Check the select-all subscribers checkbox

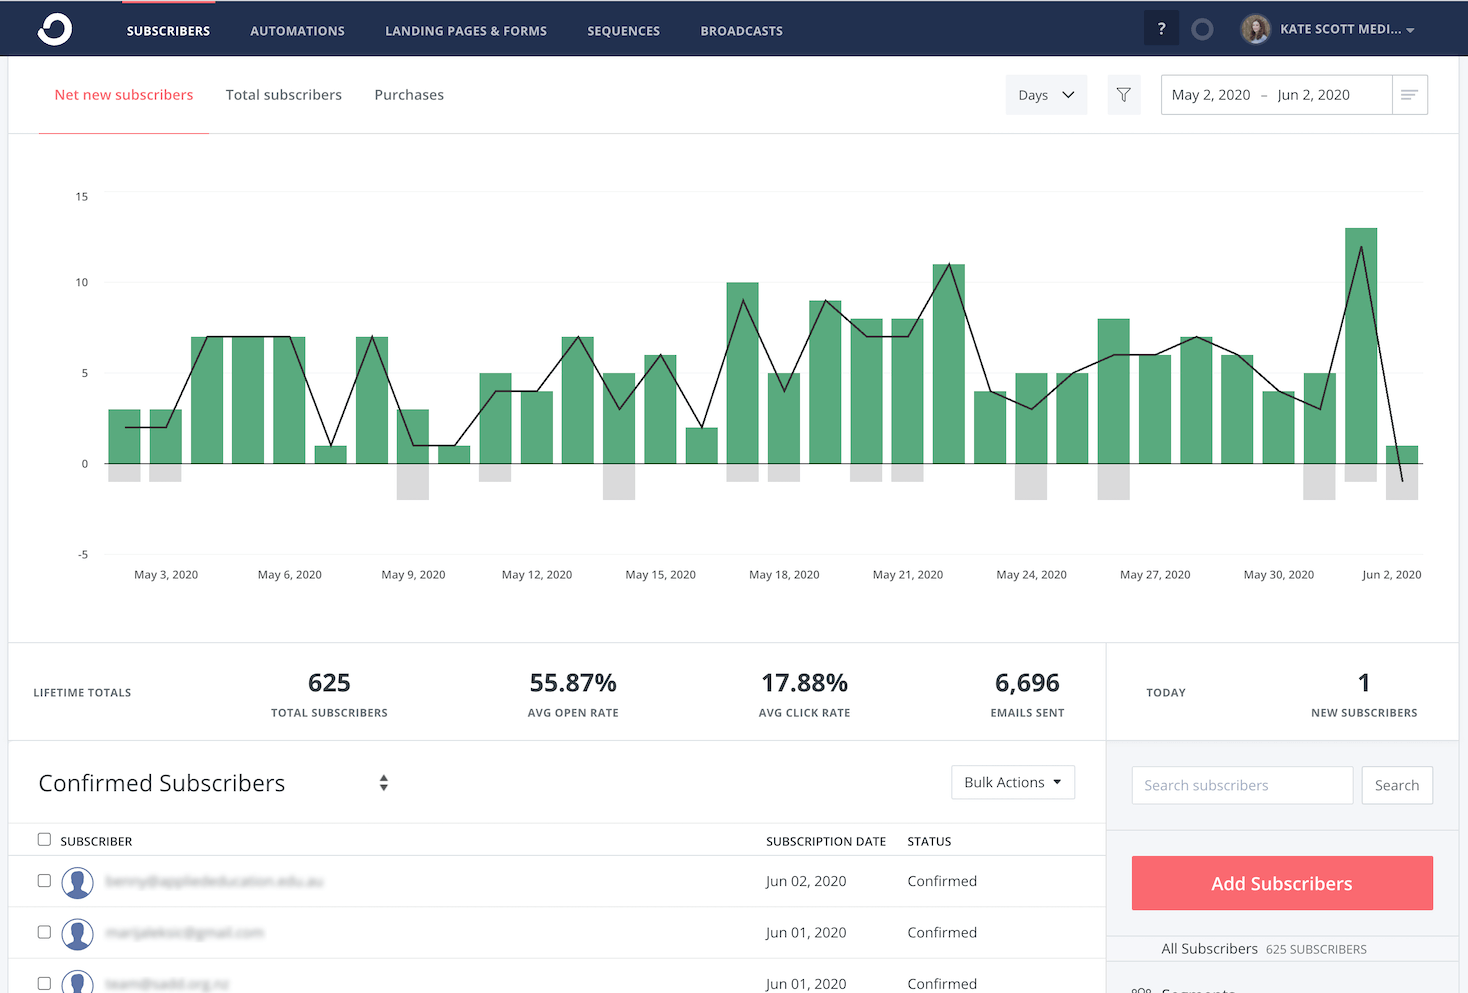44,839
